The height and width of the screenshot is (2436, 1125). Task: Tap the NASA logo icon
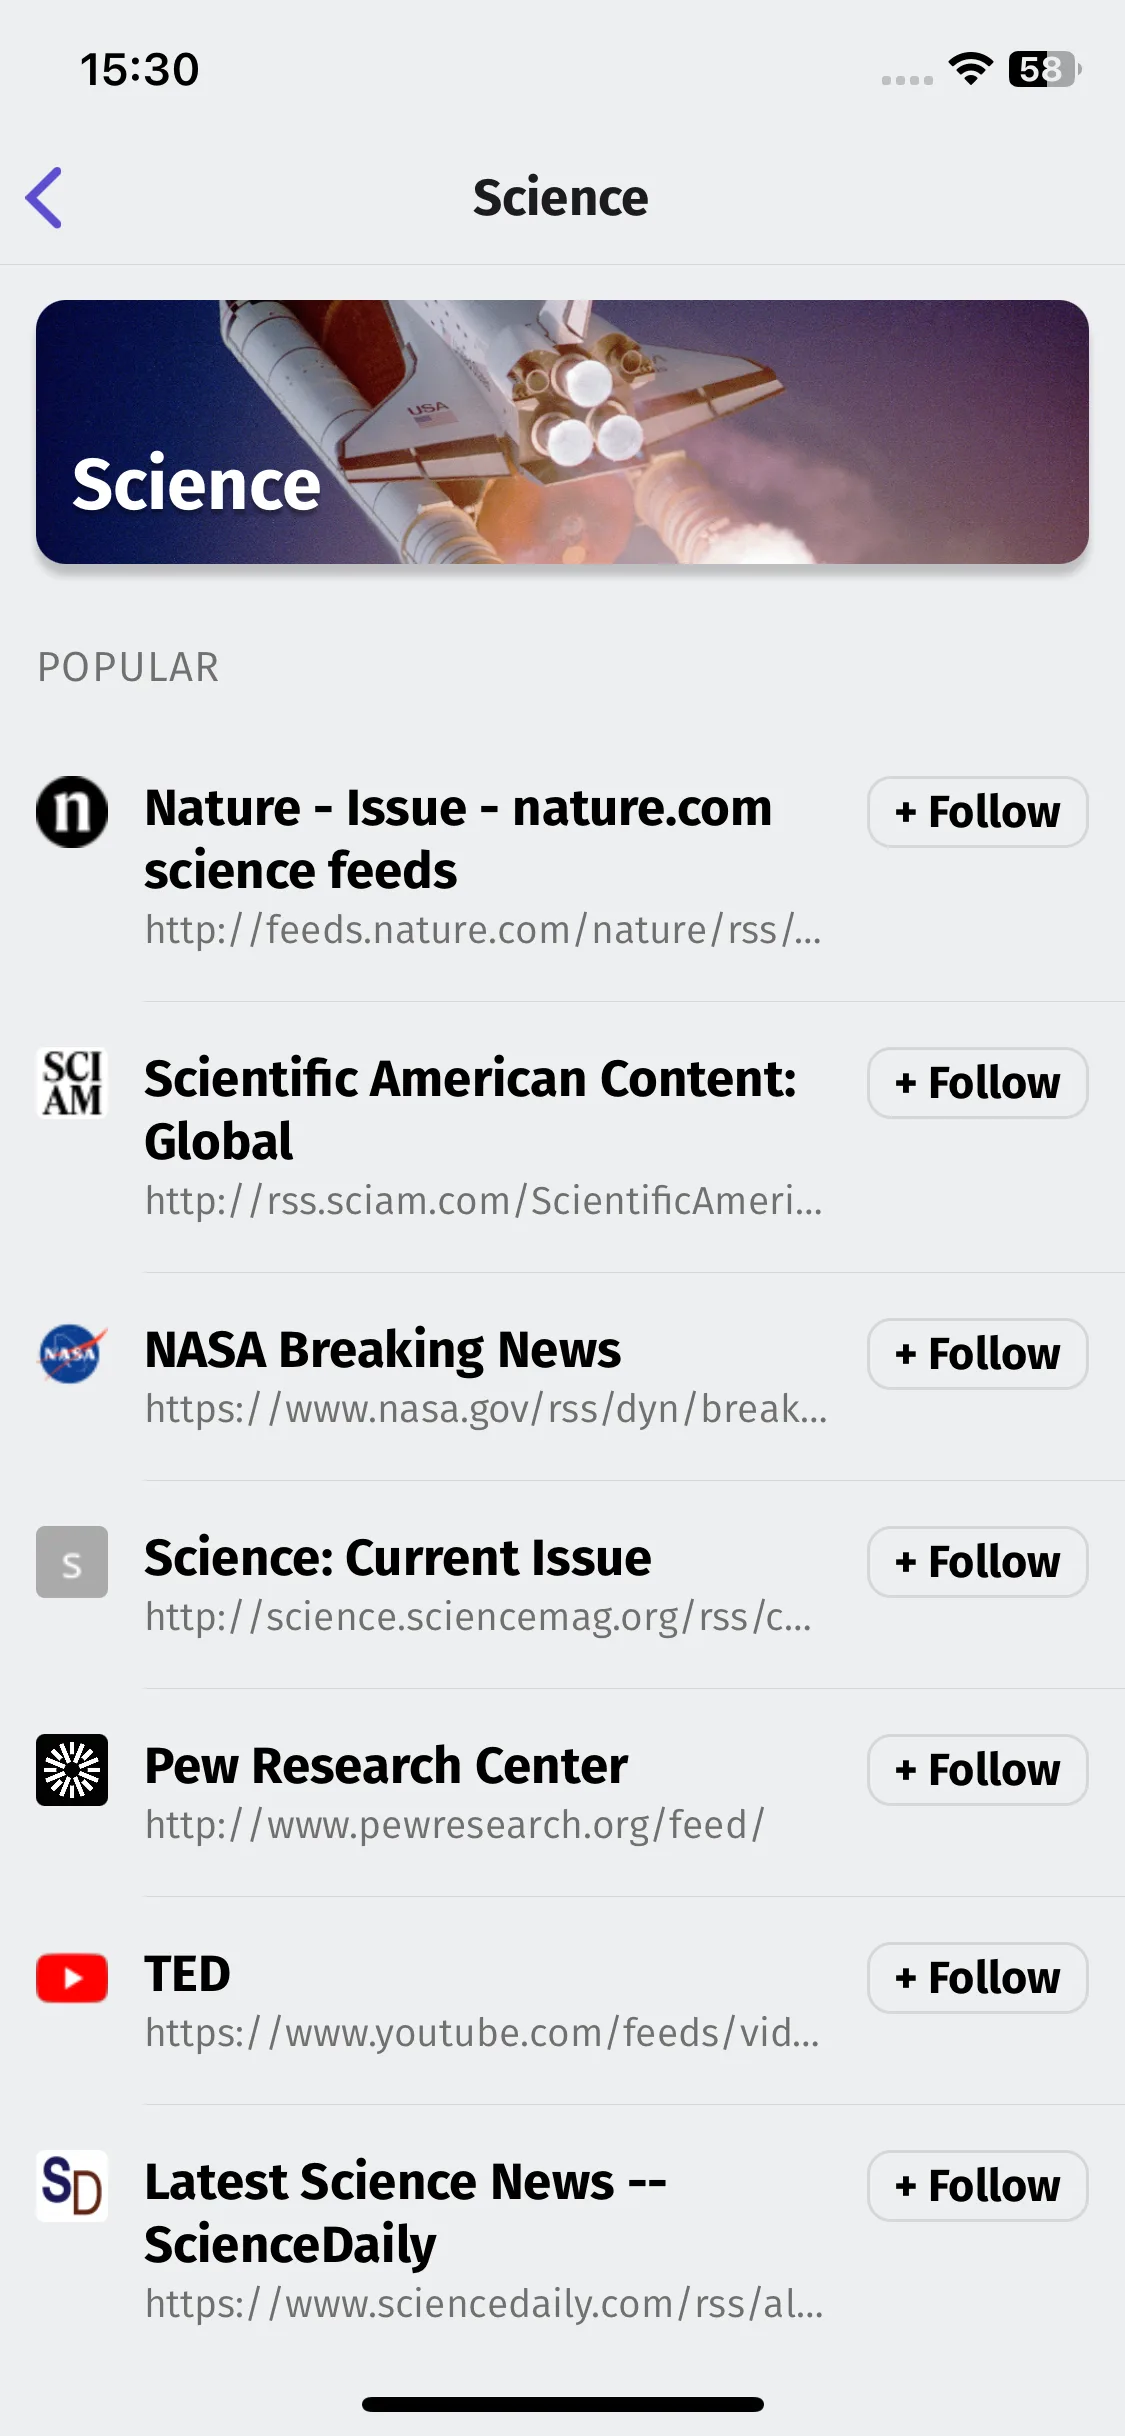point(72,1354)
